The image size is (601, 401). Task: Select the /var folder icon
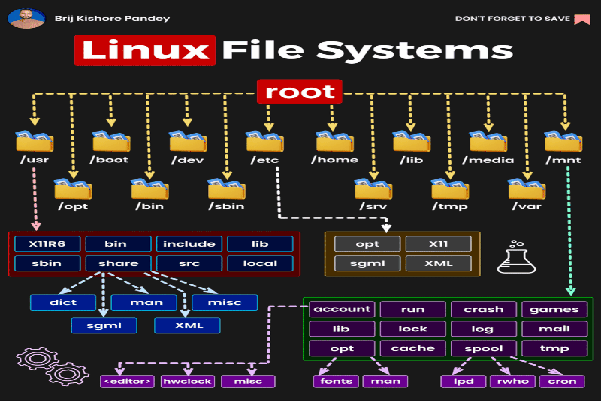pos(526,187)
